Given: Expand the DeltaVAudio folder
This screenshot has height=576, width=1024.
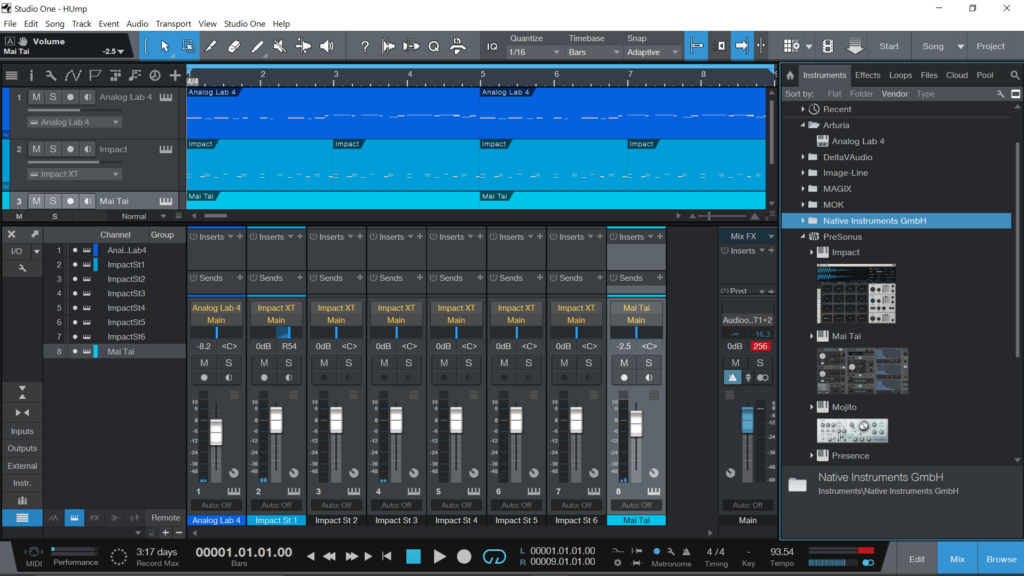Looking at the screenshot, I should click(803, 157).
